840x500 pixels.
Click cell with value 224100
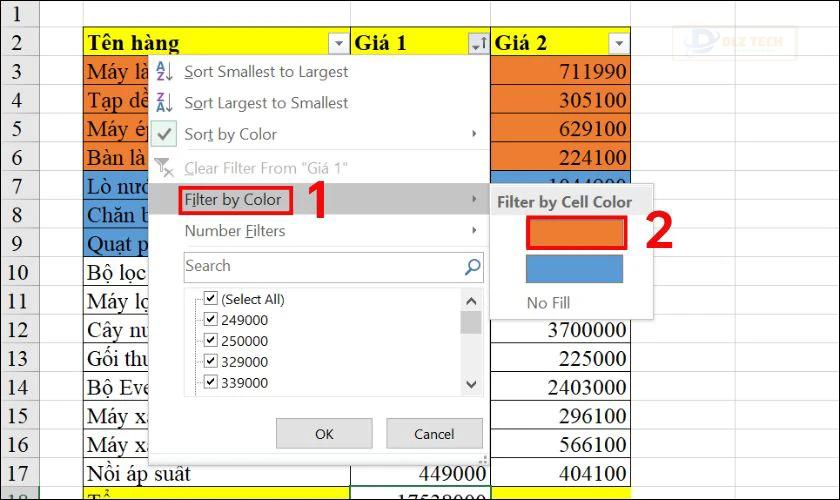coord(560,158)
